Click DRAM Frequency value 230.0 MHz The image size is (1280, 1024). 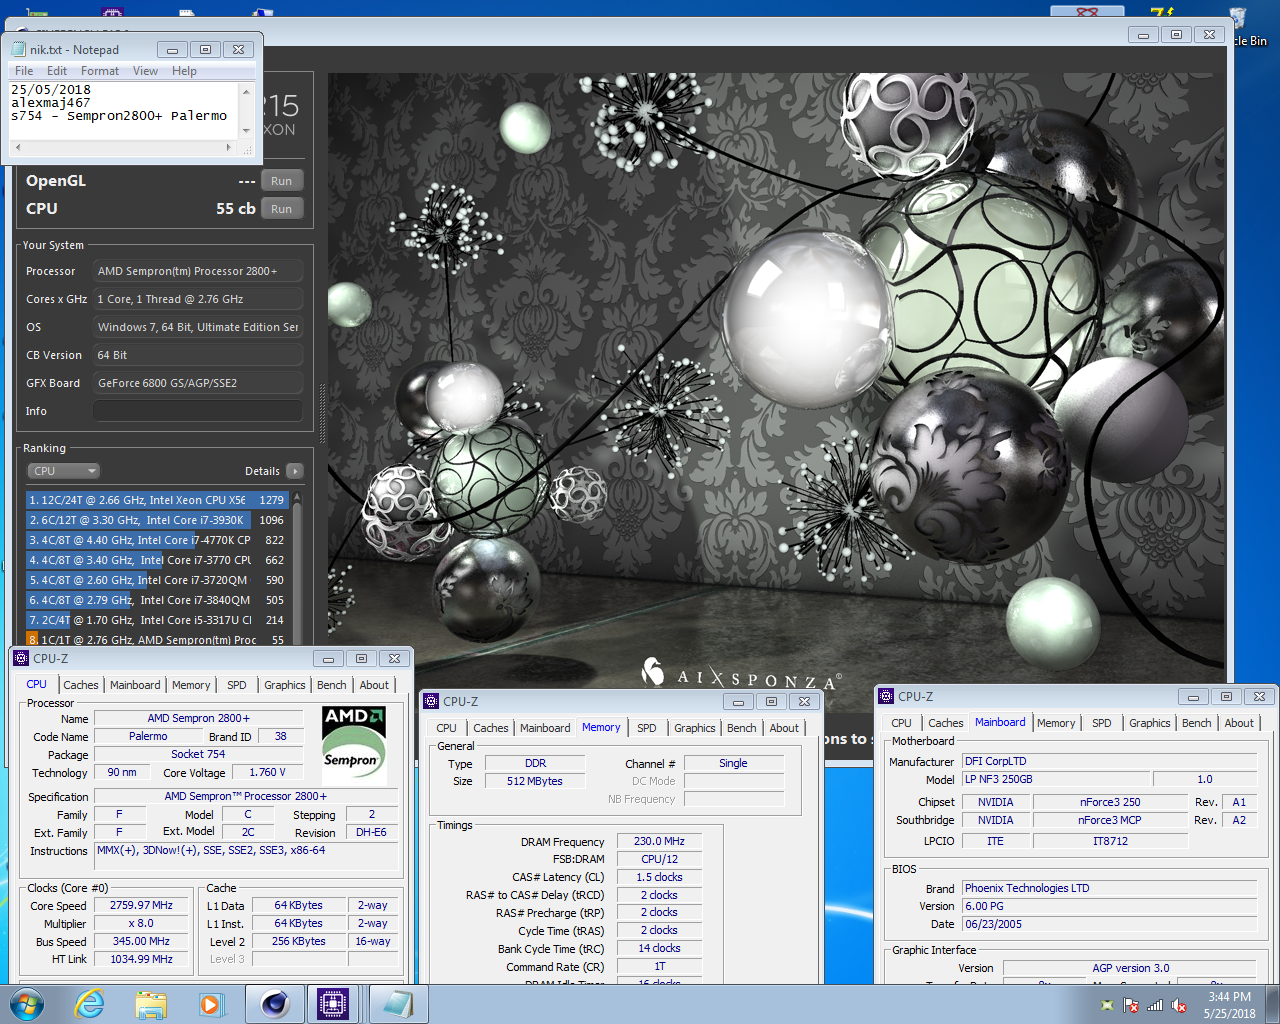tap(660, 842)
